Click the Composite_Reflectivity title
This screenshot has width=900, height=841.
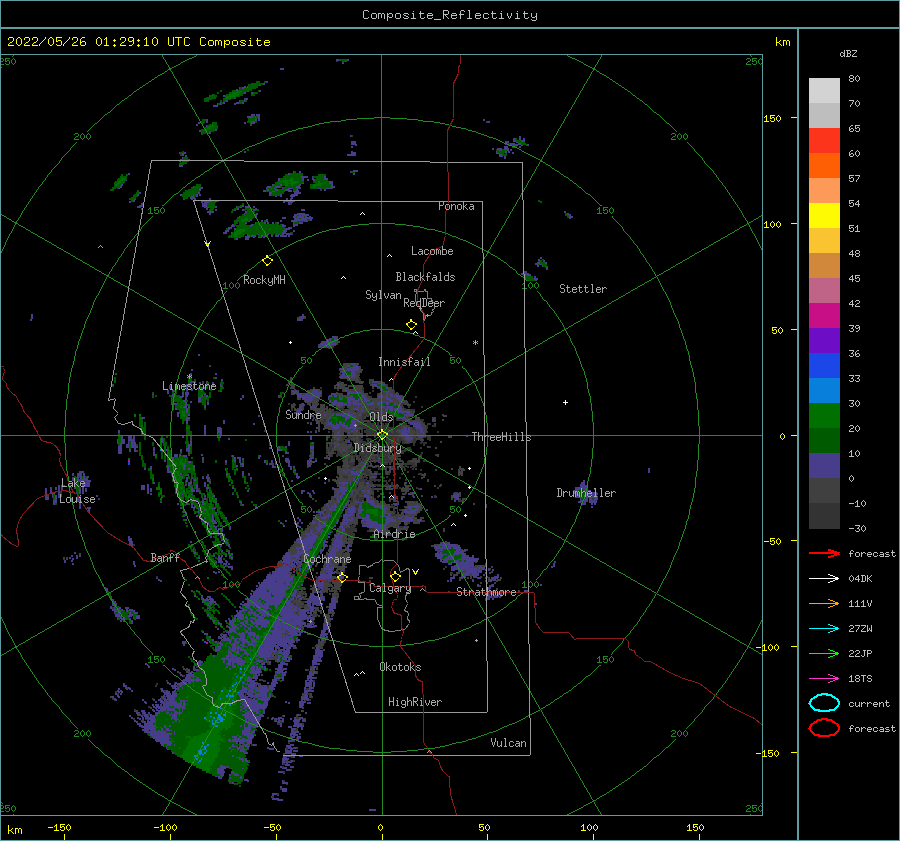click(x=450, y=15)
